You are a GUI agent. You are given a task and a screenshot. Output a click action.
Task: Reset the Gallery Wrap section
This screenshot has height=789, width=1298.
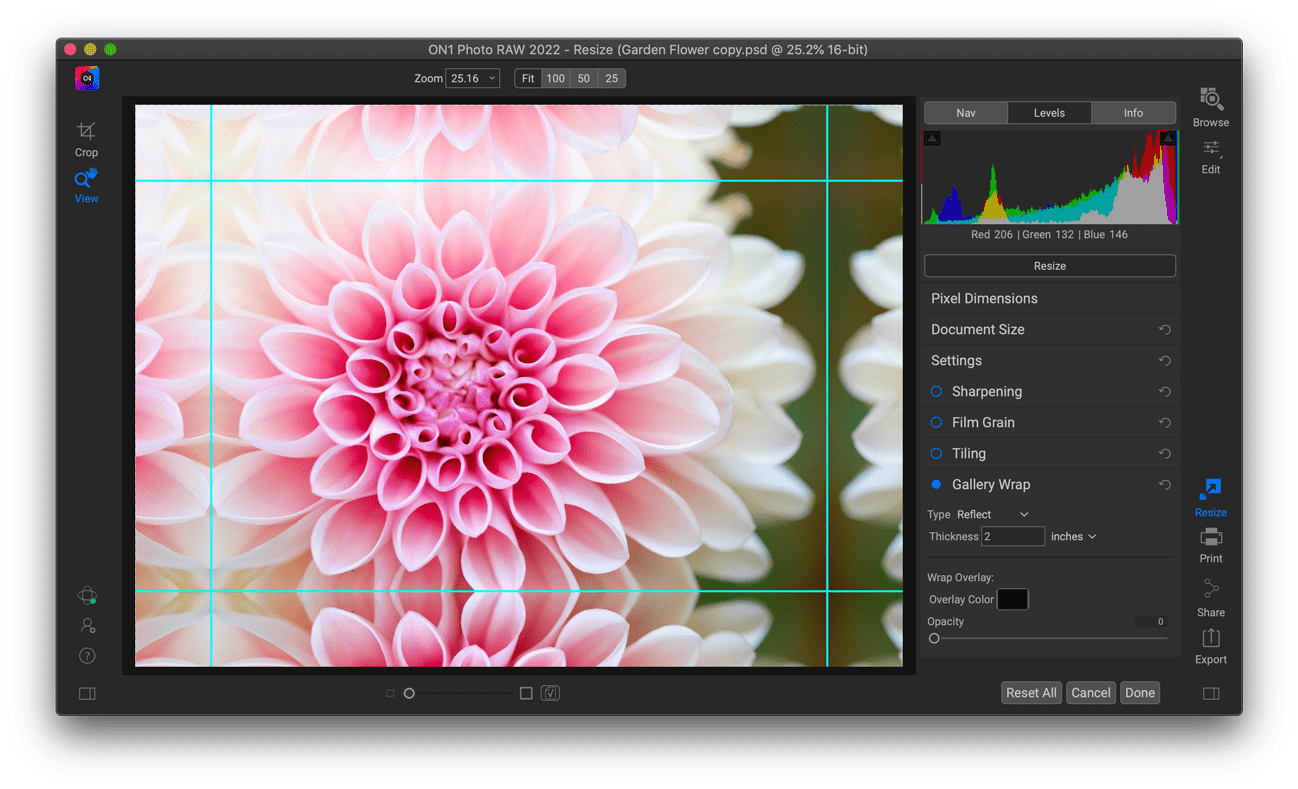[x=1164, y=484]
